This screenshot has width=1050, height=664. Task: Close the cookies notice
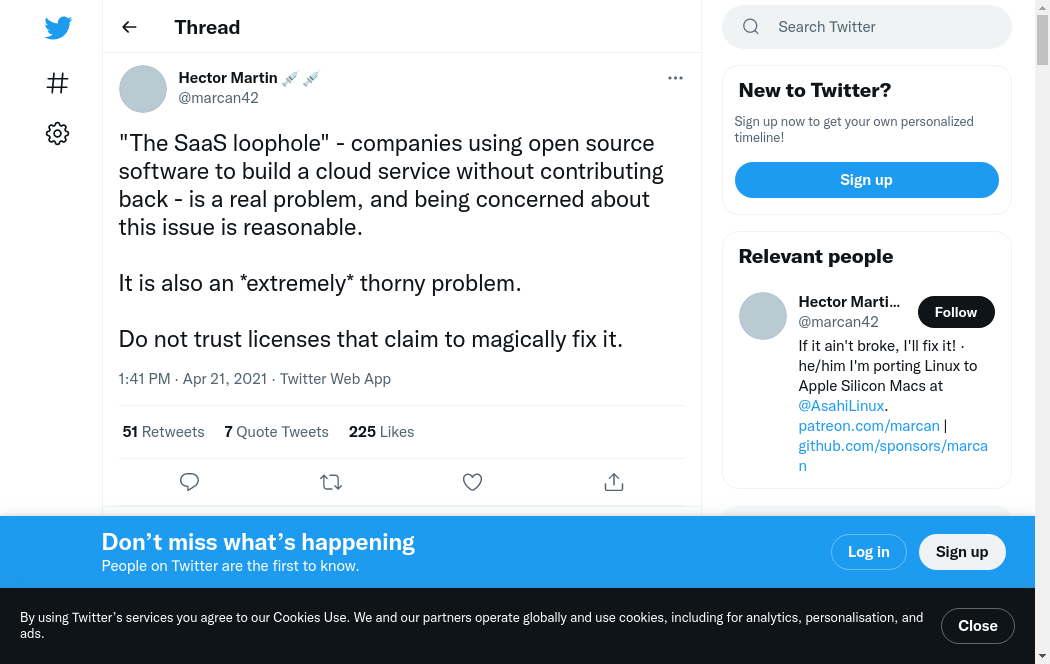[977, 626]
